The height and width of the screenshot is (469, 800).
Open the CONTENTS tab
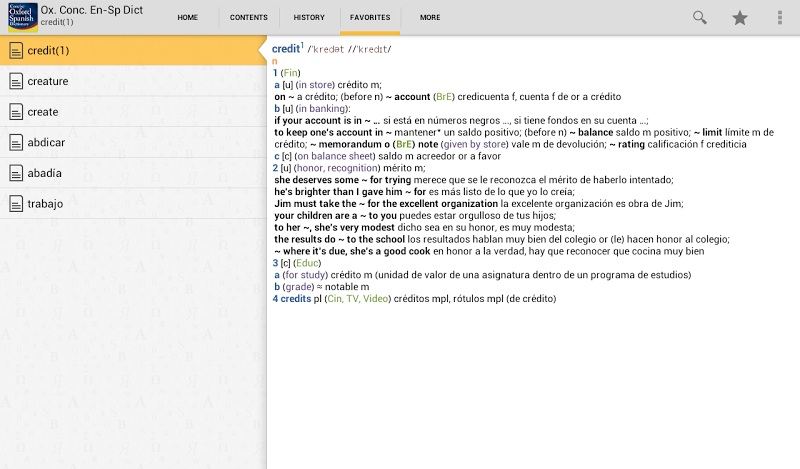[x=248, y=18]
